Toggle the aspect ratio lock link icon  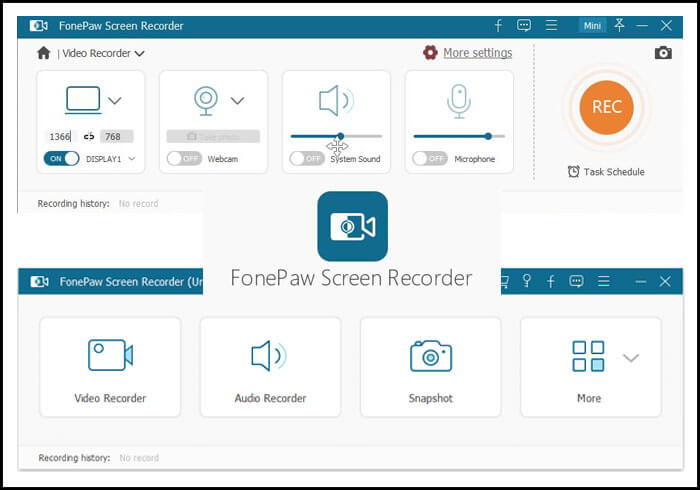pyautogui.click(x=89, y=137)
